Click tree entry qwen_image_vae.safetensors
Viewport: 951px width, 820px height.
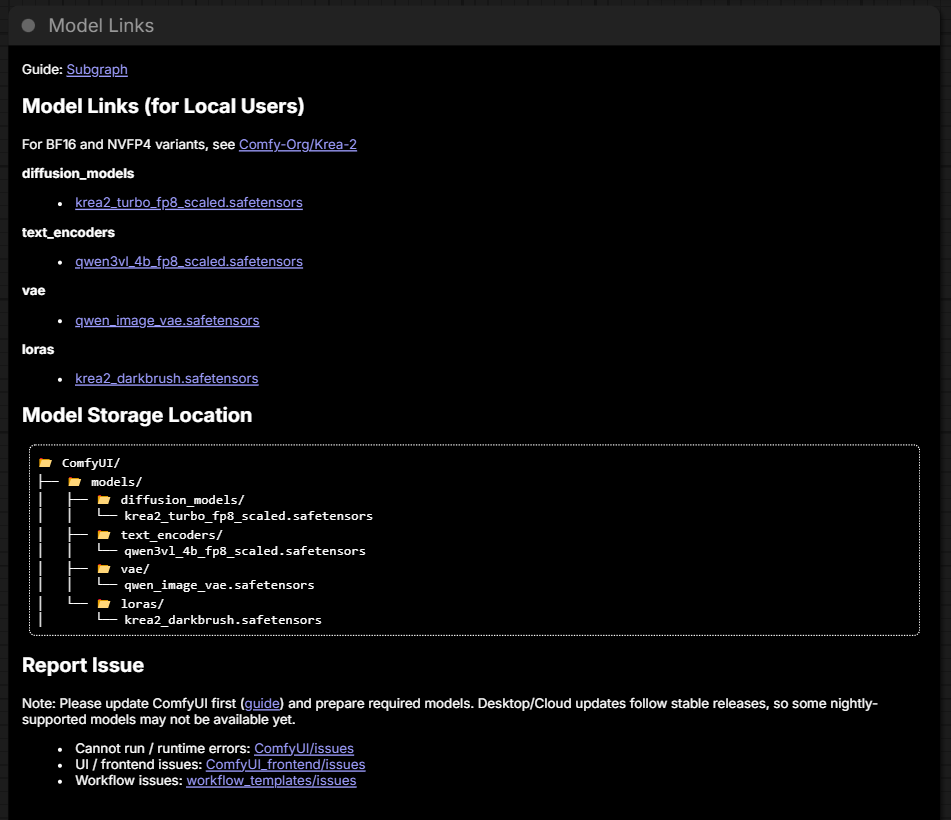220,585
